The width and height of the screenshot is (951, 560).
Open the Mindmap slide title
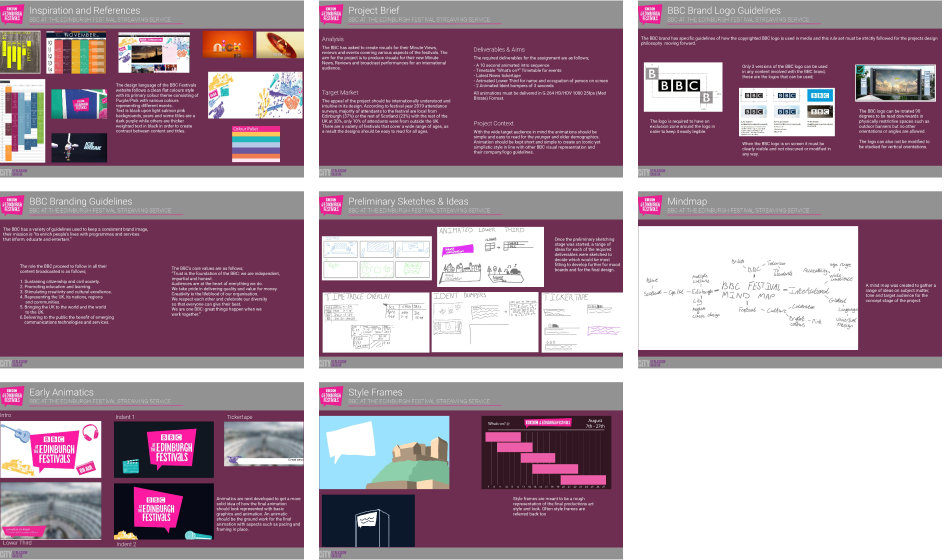[x=687, y=201]
